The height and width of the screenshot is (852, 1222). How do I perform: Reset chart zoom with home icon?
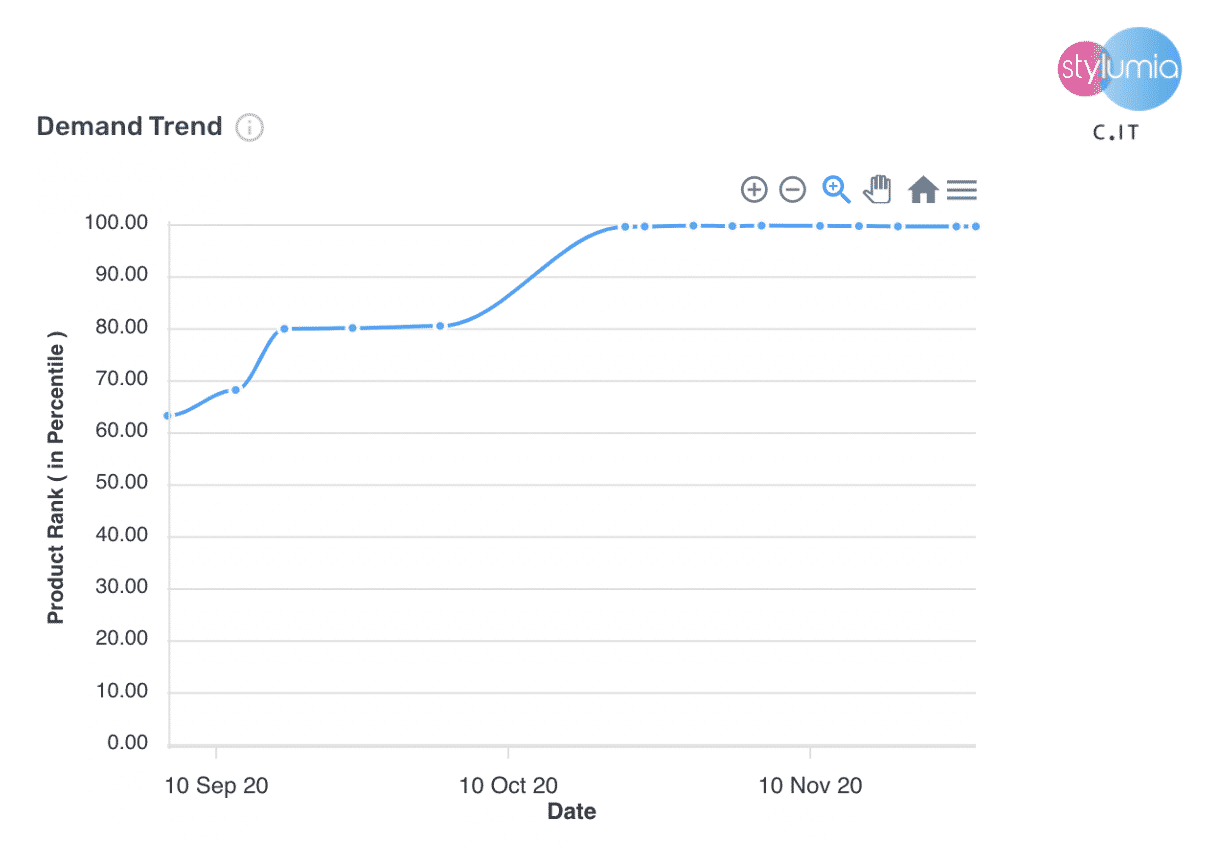[x=922, y=189]
